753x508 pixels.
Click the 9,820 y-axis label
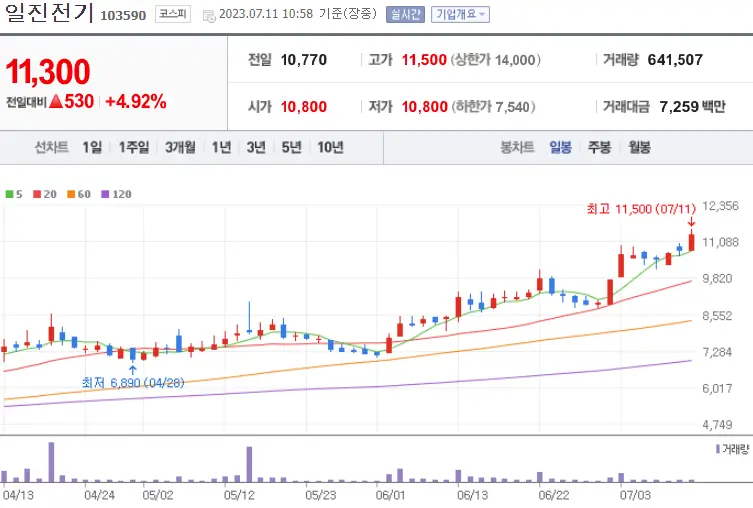717,278
